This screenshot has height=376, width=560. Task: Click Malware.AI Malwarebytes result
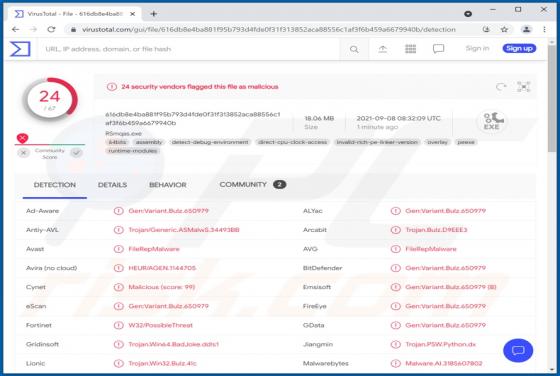[x=444, y=364]
